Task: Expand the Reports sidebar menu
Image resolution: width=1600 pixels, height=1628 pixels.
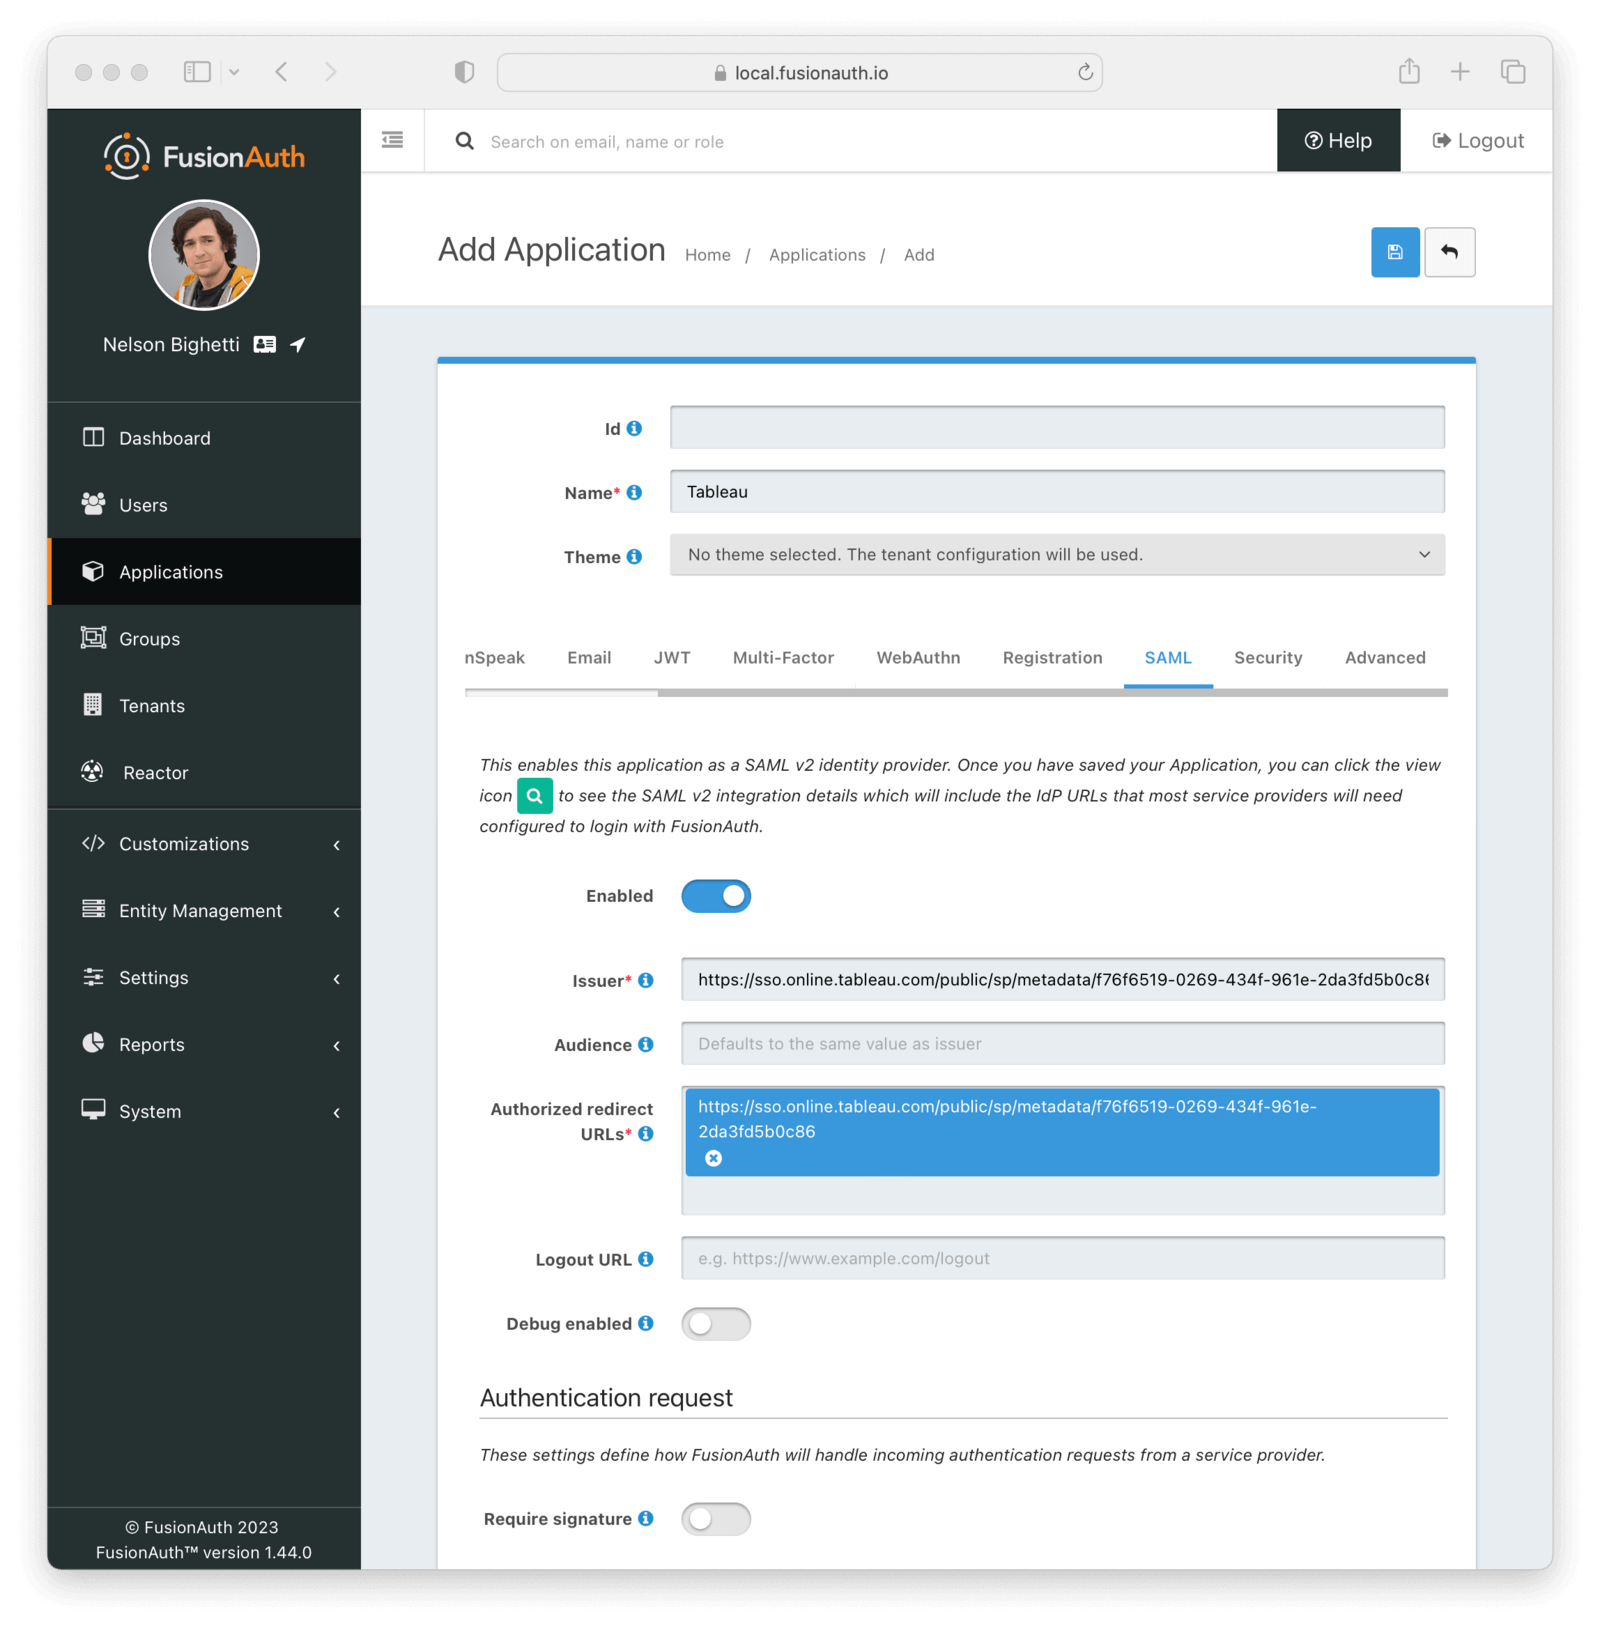Action: click(x=204, y=1045)
